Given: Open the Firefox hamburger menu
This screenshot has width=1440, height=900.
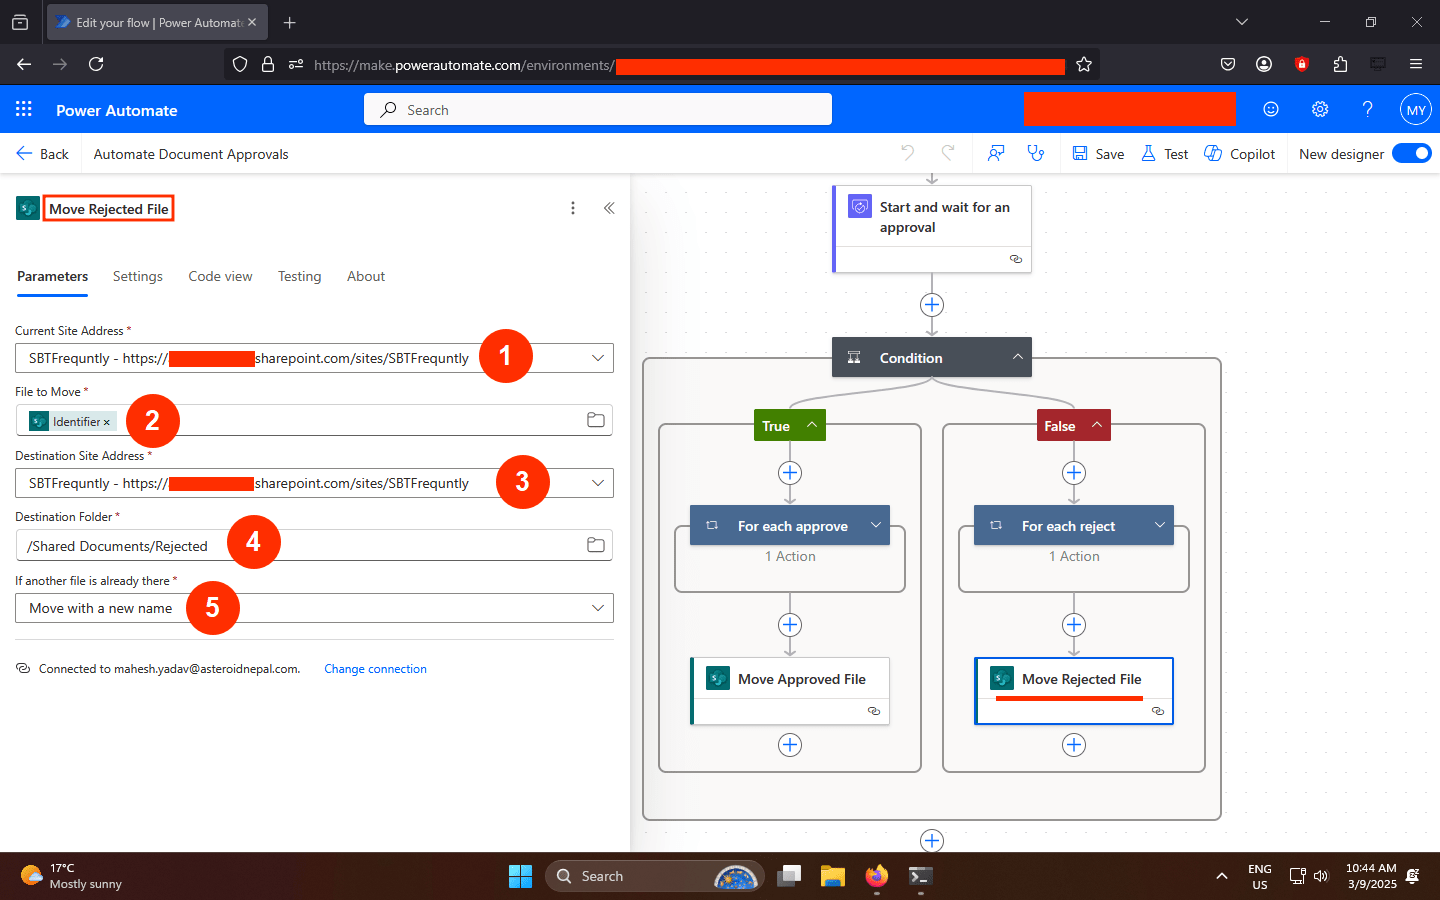Looking at the screenshot, I should pos(1416,64).
